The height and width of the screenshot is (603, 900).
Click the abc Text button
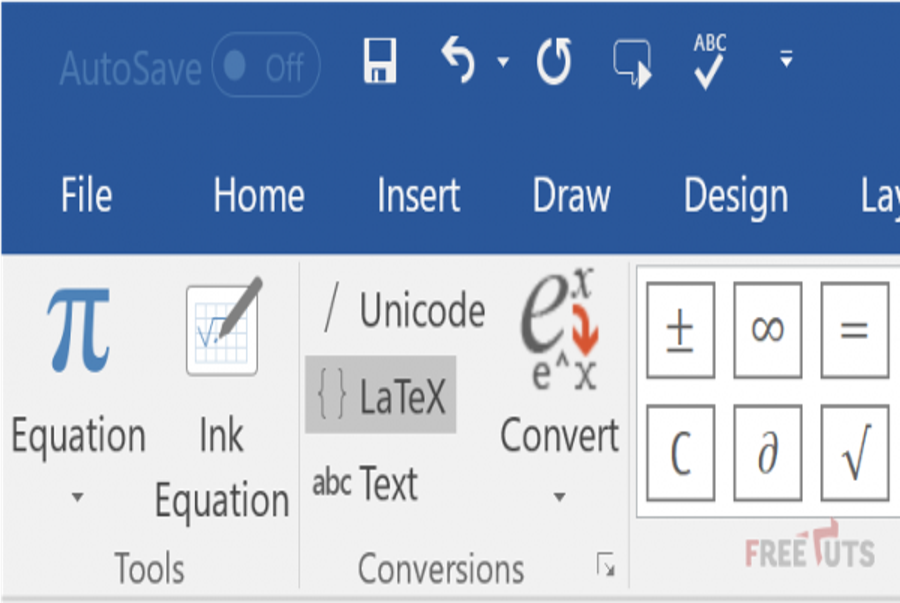pyautogui.click(x=365, y=483)
